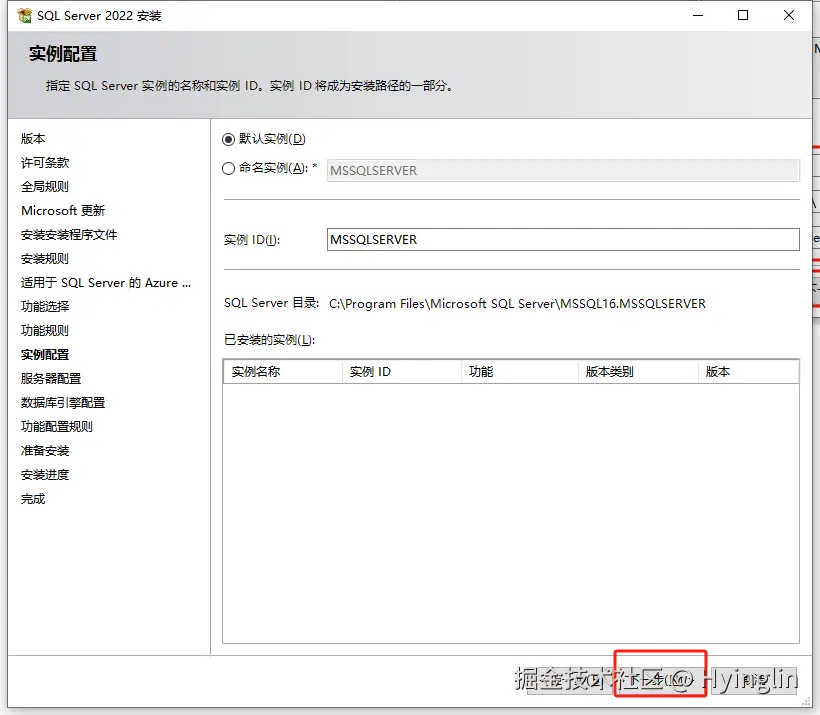Click the SQL Server directory path text
This screenshot has width=820, height=715.
tap(517, 304)
